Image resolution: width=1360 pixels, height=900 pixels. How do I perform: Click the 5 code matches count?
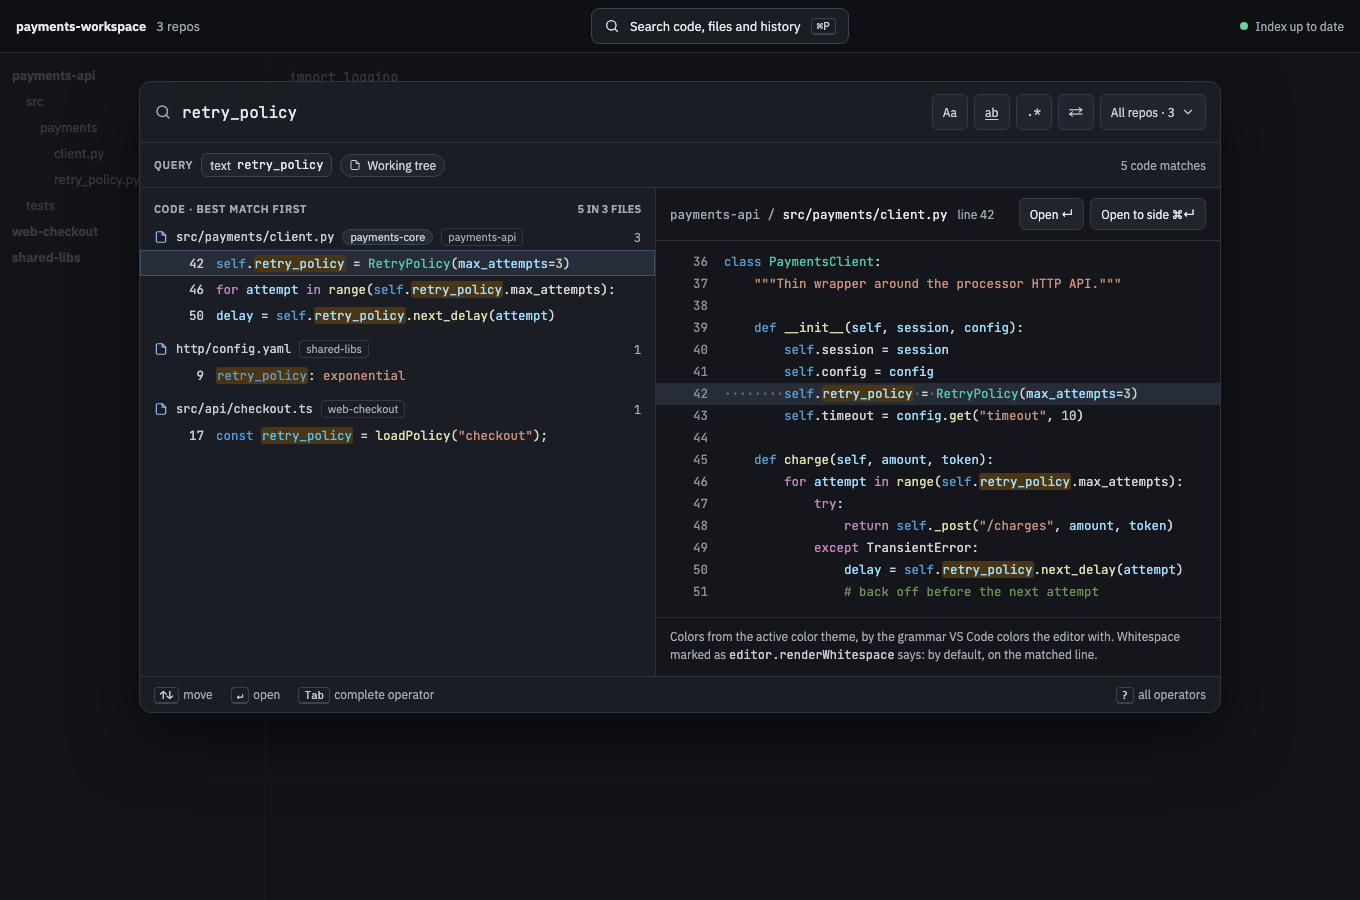click(x=1163, y=165)
